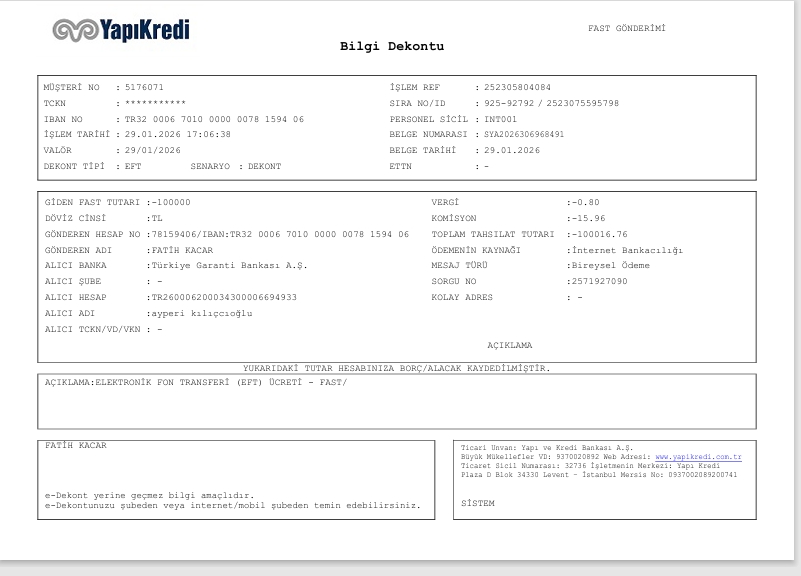This screenshot has width=801, height=576.
Task: Click the Senaryo value DEKONT
Action: click(x=265, y=166)
